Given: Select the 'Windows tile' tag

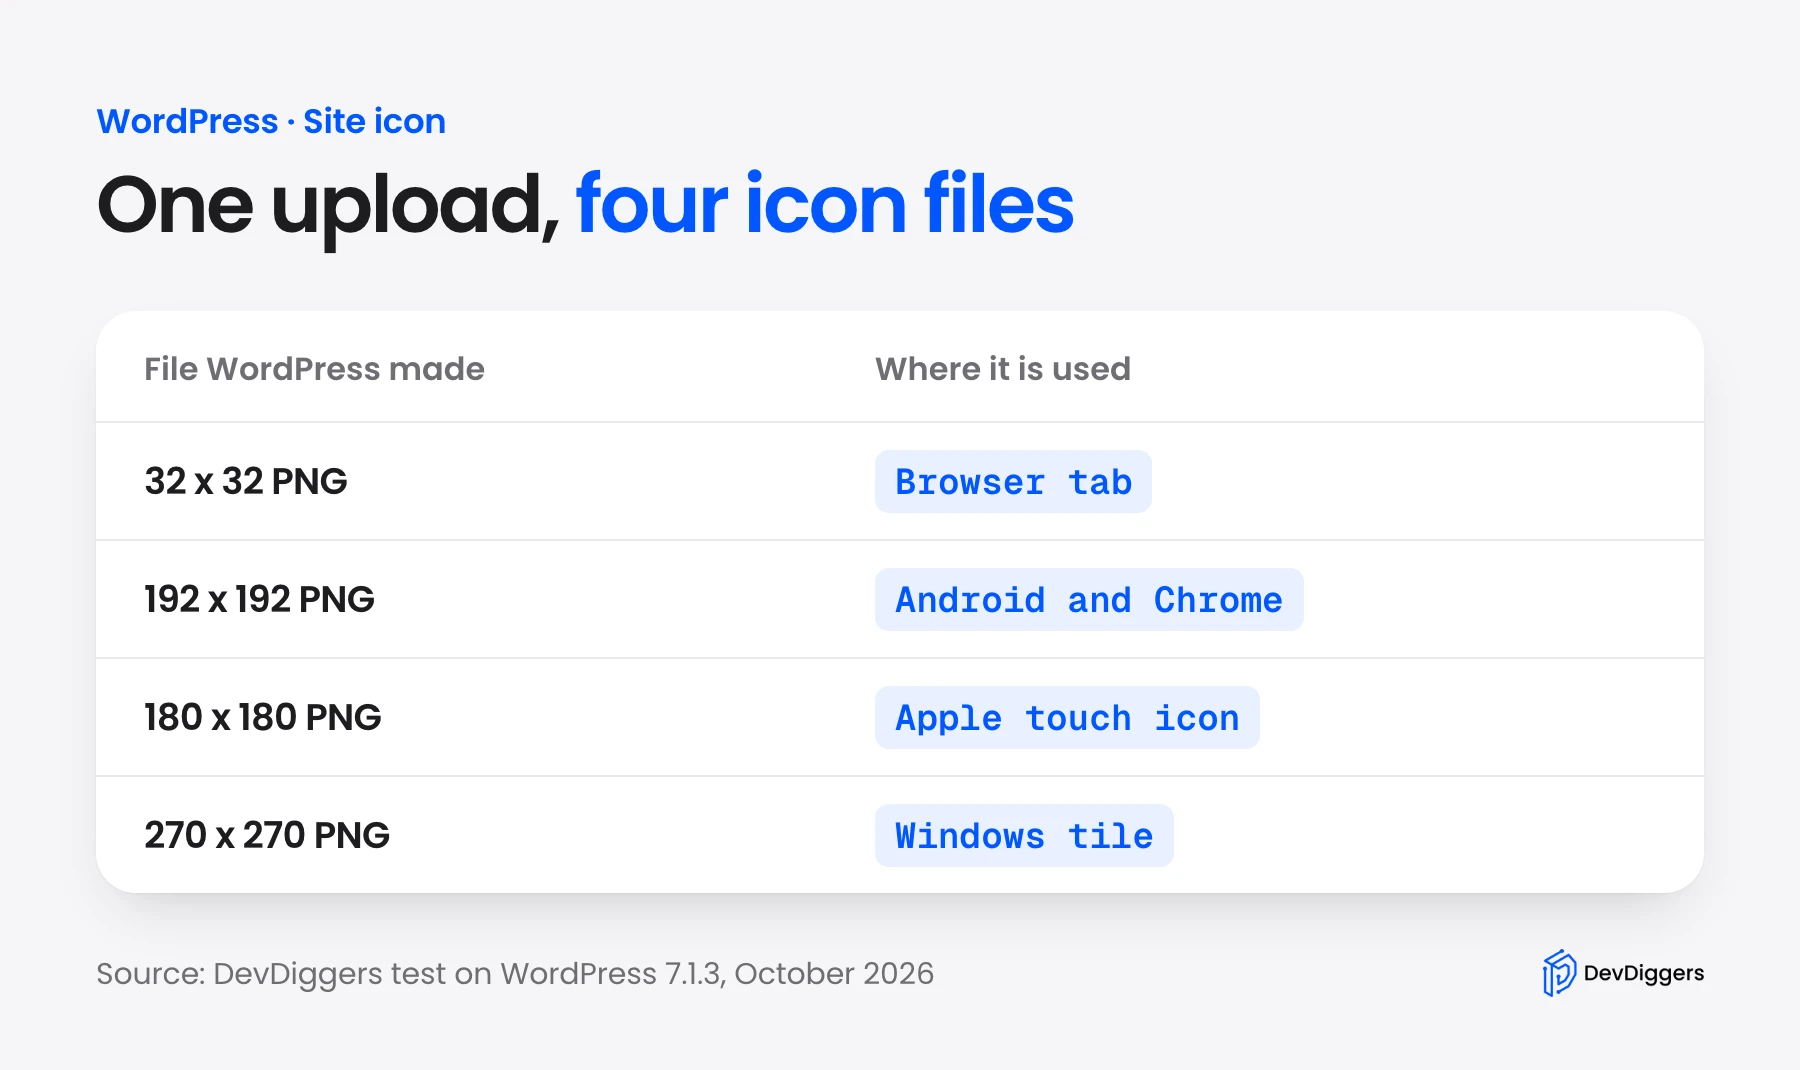Looking at the screenshot, I should click(1024, 836).
